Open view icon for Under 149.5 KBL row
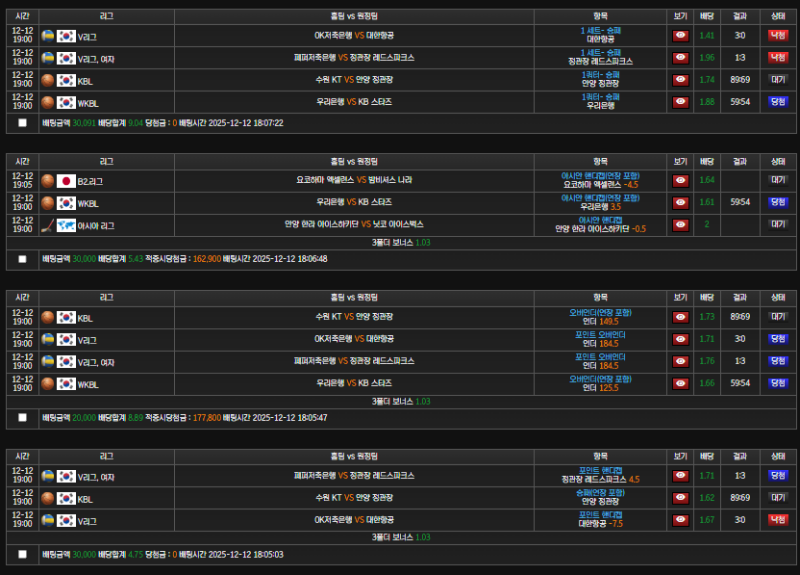 pyautogui.click(x=680, y=317)
